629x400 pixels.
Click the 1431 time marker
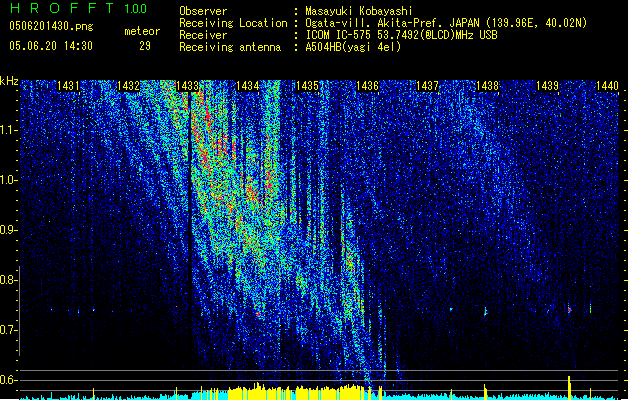68,86
